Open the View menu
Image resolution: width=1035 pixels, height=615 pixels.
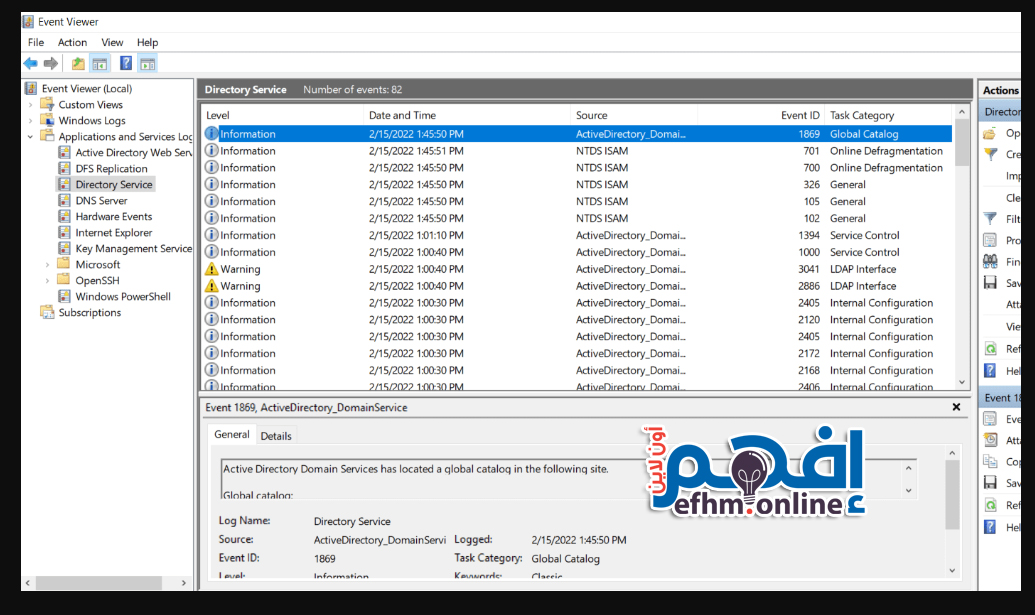112,42
